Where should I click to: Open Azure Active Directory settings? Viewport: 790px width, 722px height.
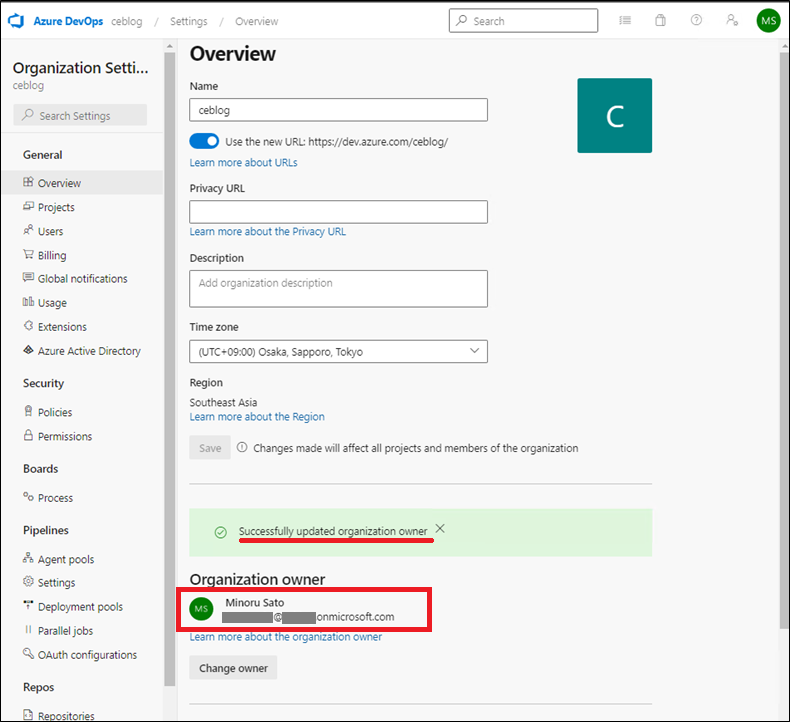tap(89, 351)
